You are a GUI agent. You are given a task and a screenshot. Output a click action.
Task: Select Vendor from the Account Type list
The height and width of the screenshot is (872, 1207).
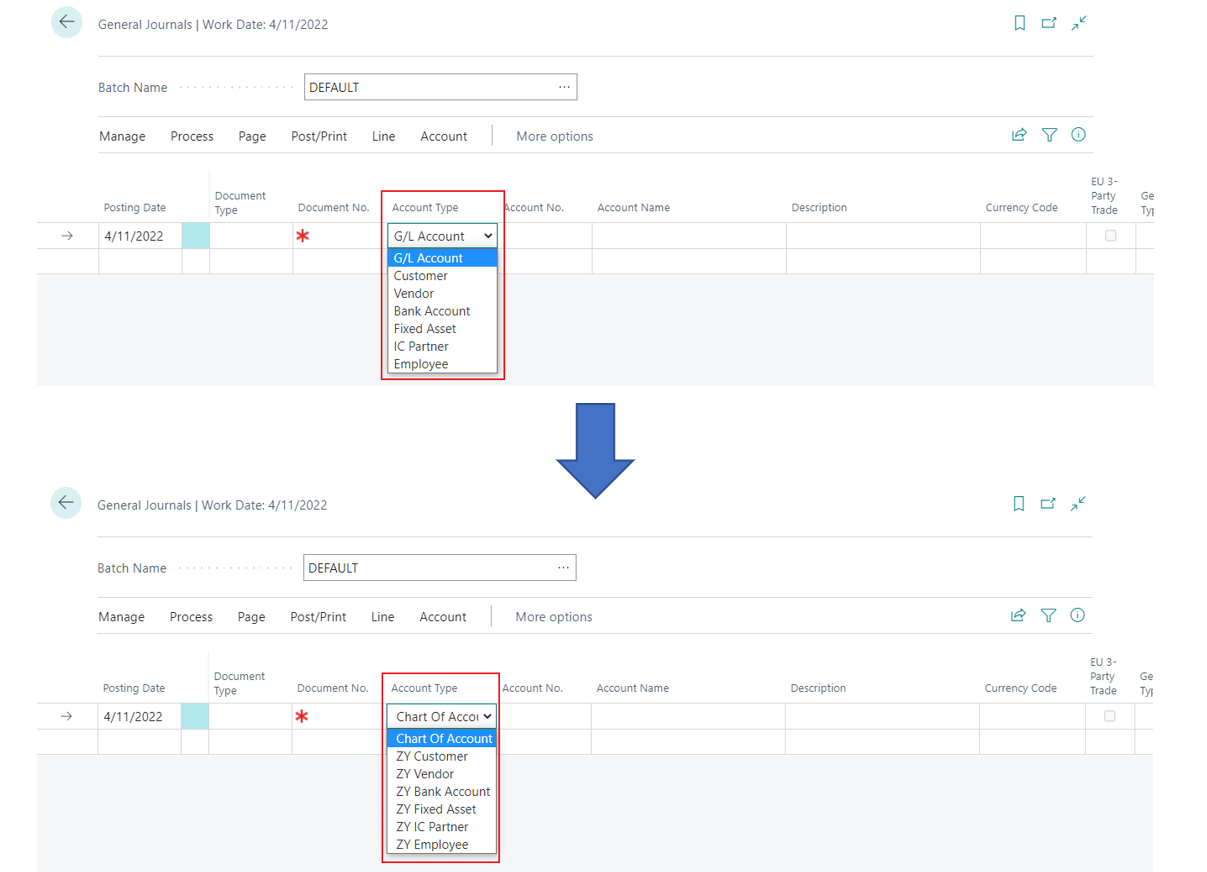point(442,293)
